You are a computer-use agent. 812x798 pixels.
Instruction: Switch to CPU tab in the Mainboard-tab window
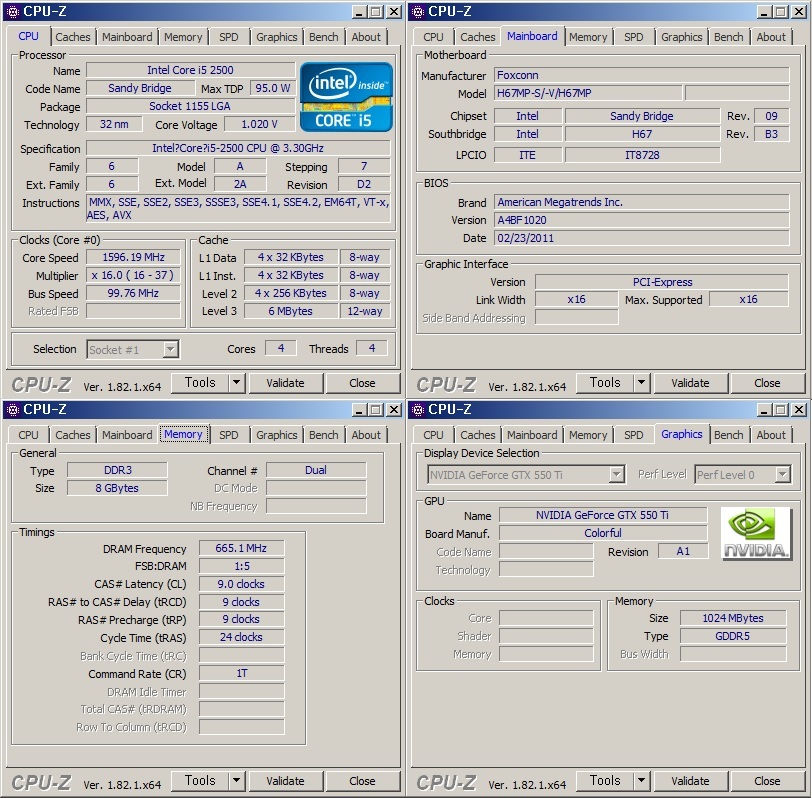tap(433, 37)
